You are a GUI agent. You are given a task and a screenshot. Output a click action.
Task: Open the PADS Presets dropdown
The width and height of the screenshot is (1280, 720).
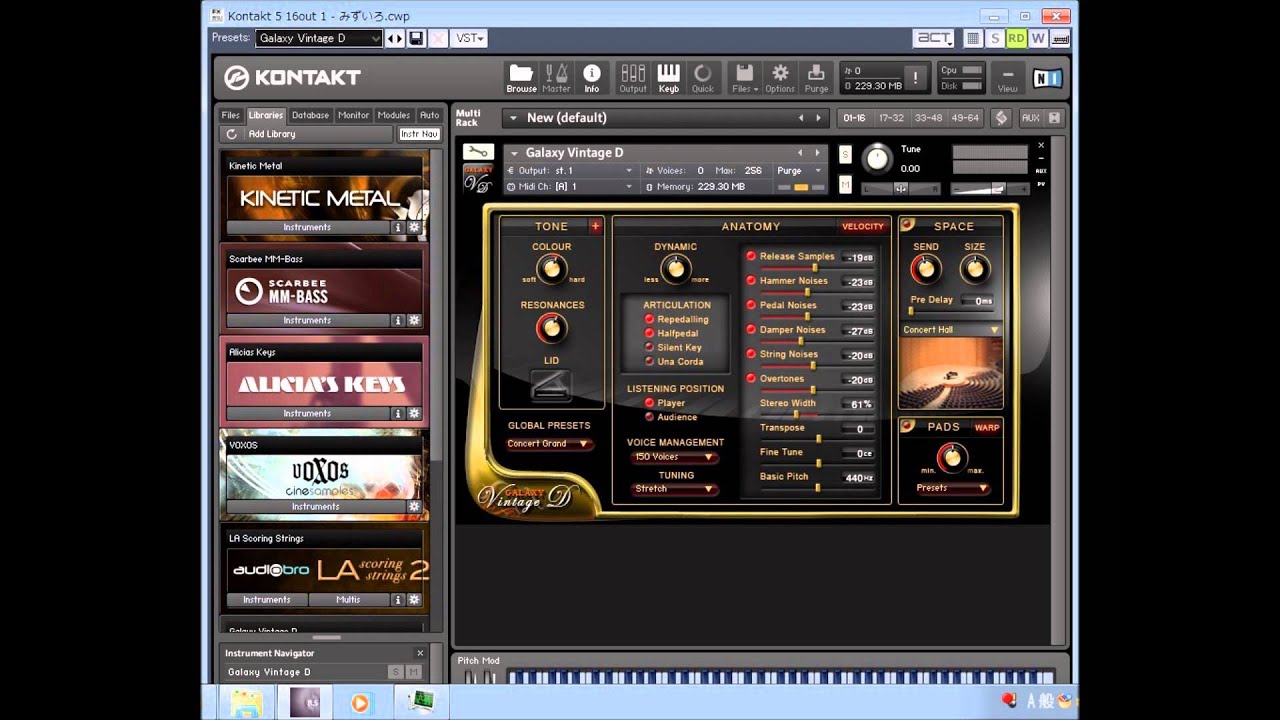pyautogui.click(x=952, y=488)
